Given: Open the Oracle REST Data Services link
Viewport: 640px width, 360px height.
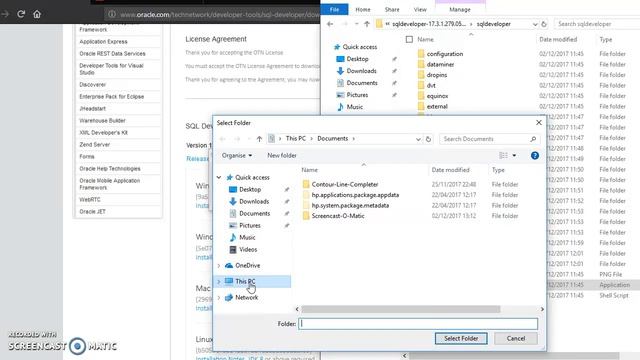Looking at the screenshot, I should 112,54.
